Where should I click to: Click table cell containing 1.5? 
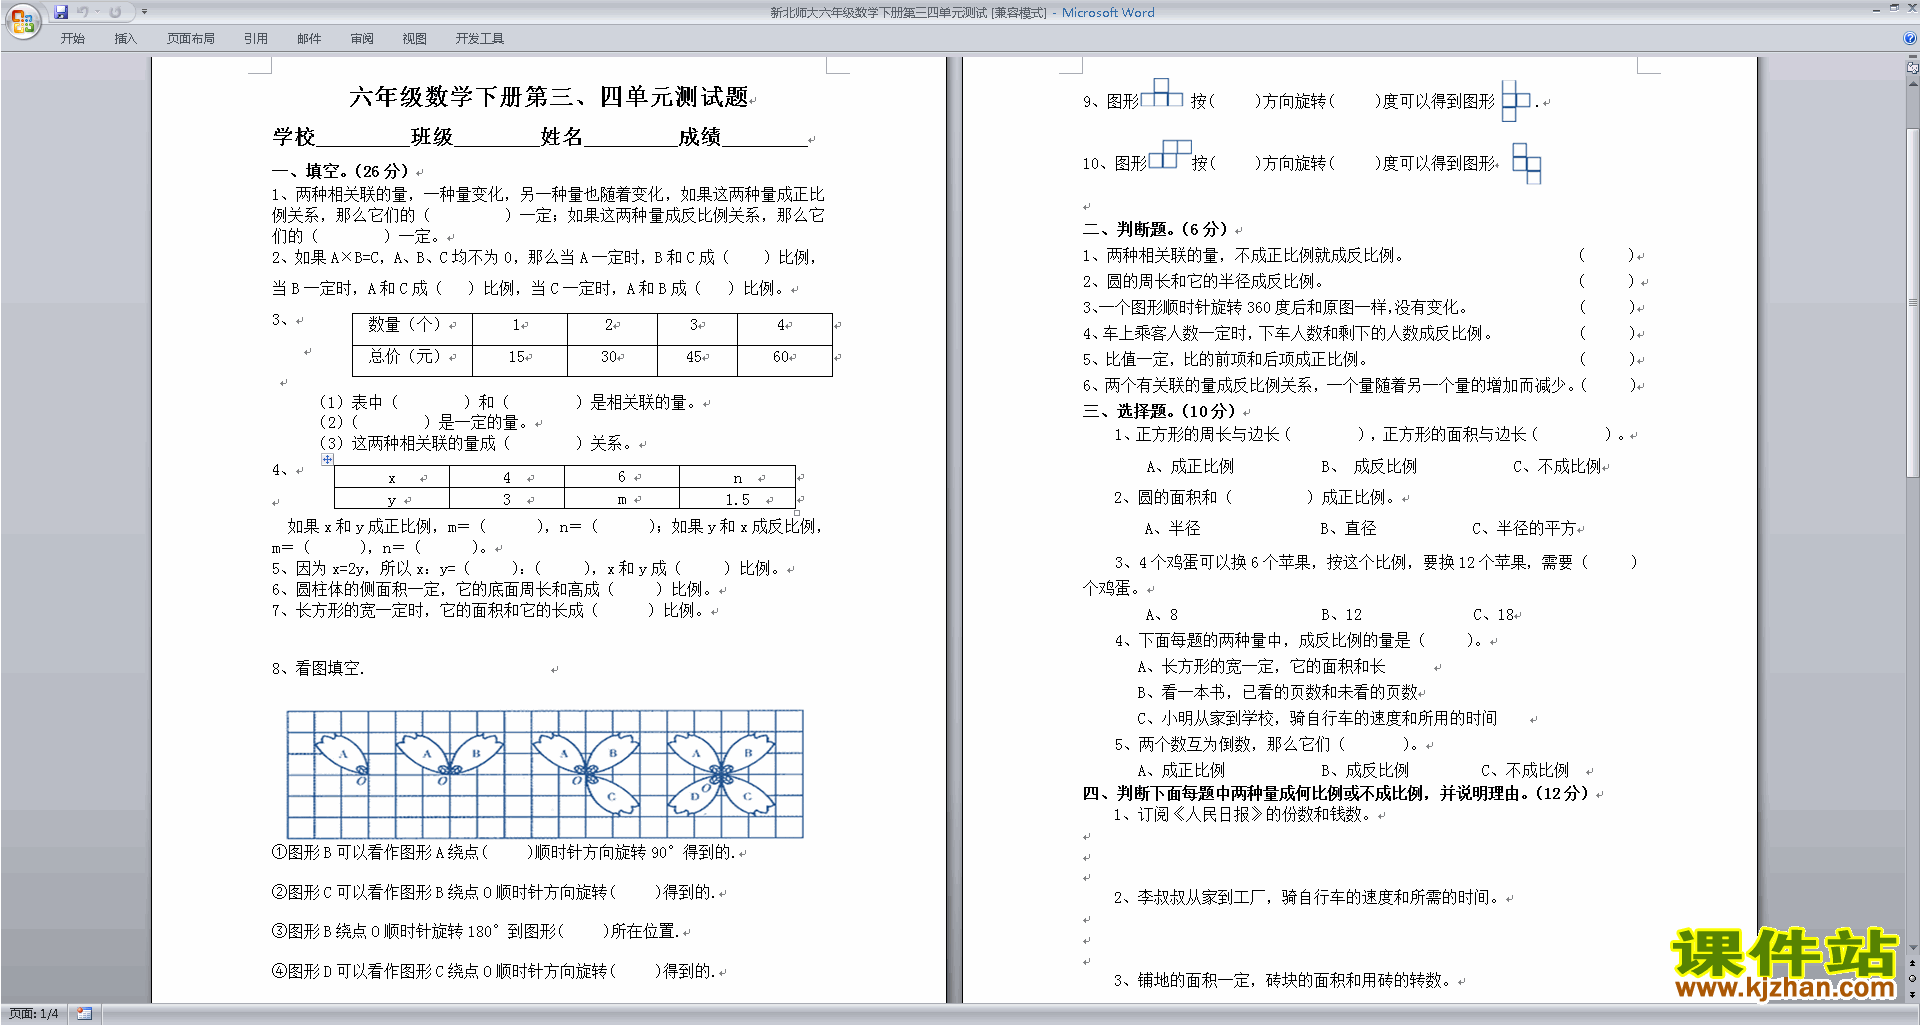point(737,499)
